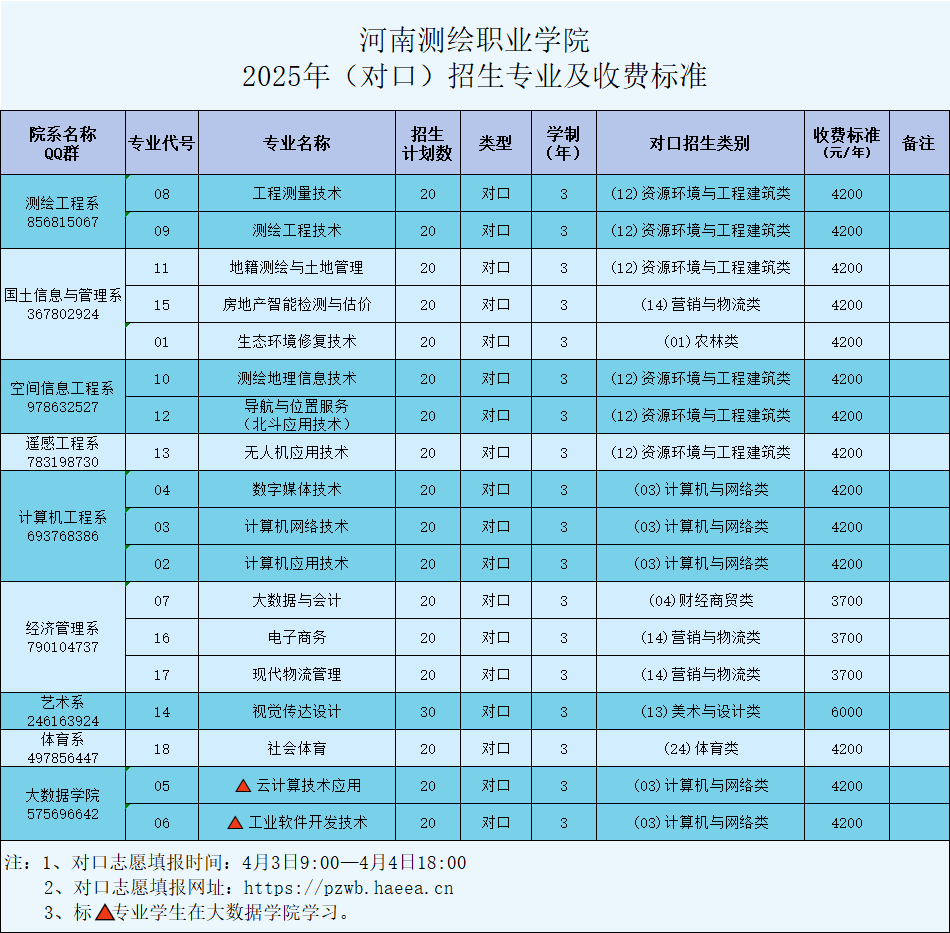950x933 pixels.
Task: Select the 院系名称 QQ群 column header
Action: point(63,143)
